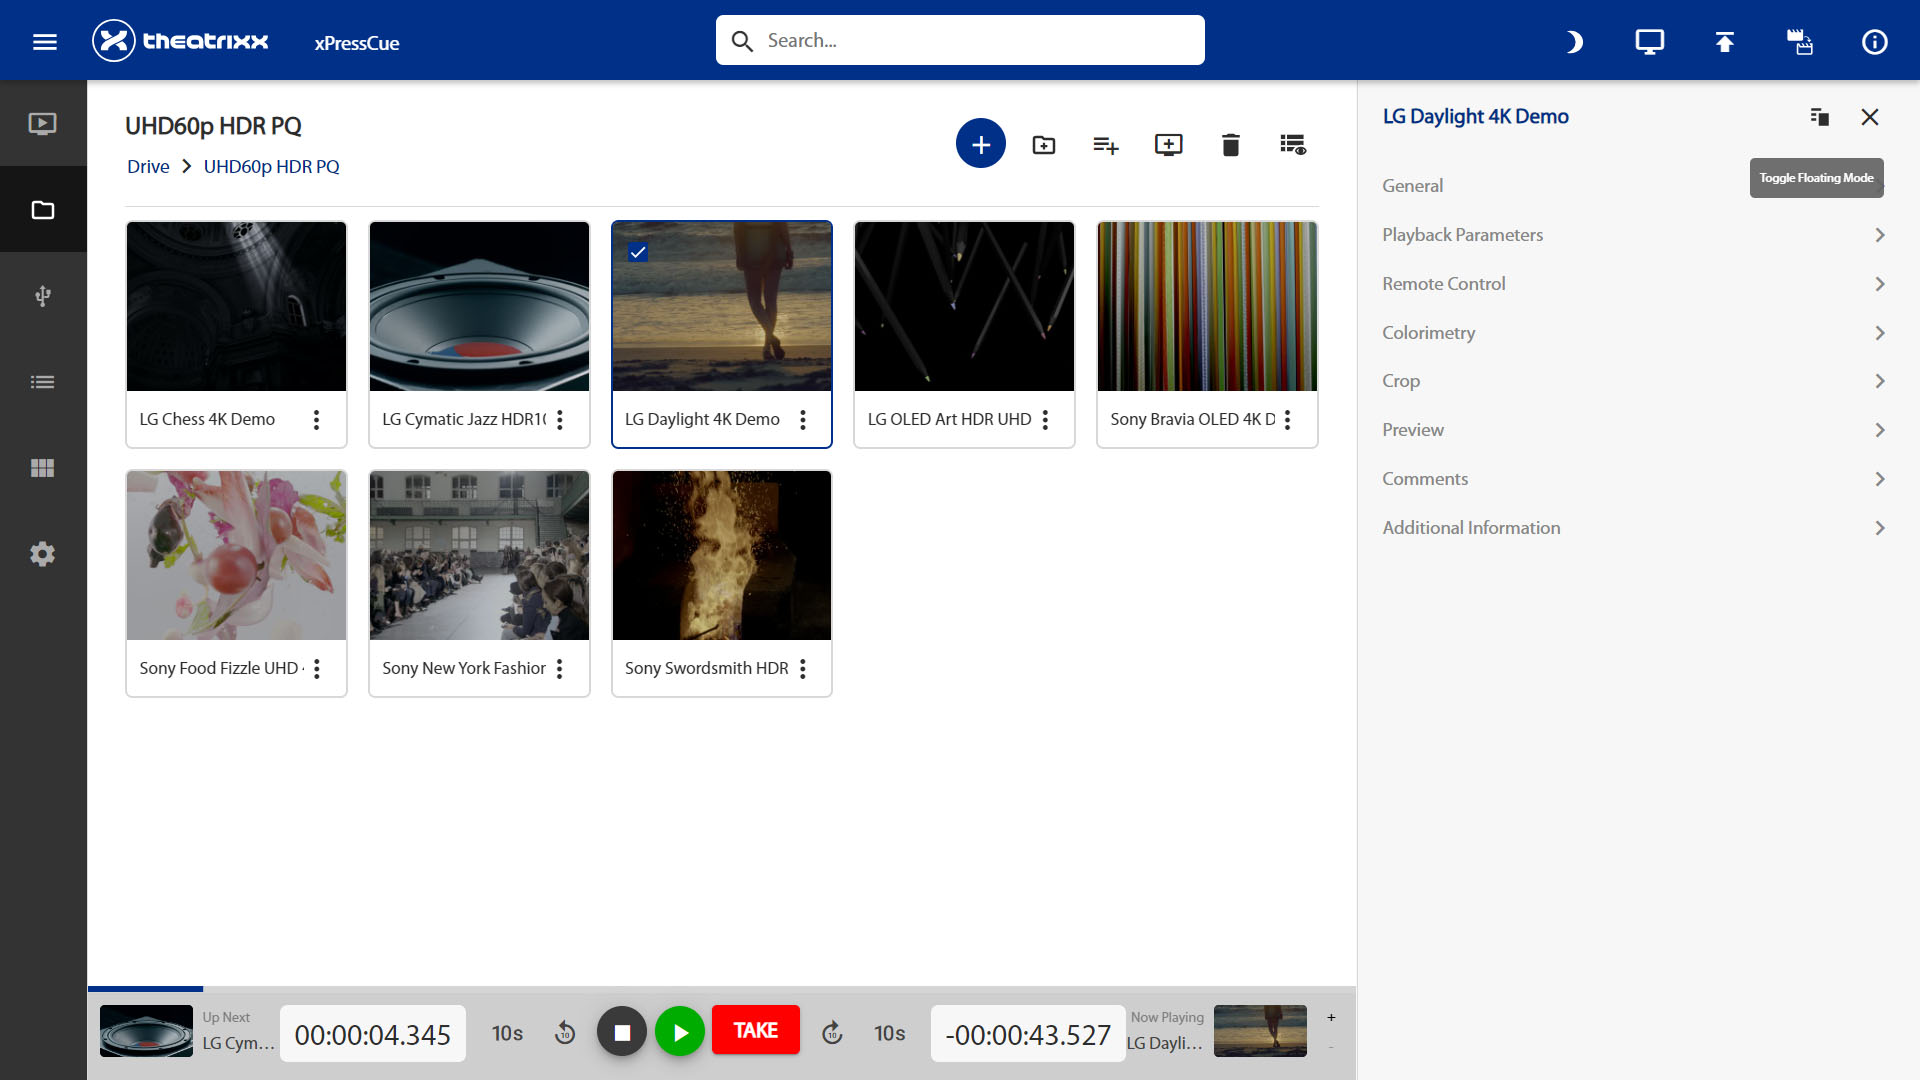Open the Crop label
This screenshot has width=1920, height=1080.
[x=1400, y=381]
